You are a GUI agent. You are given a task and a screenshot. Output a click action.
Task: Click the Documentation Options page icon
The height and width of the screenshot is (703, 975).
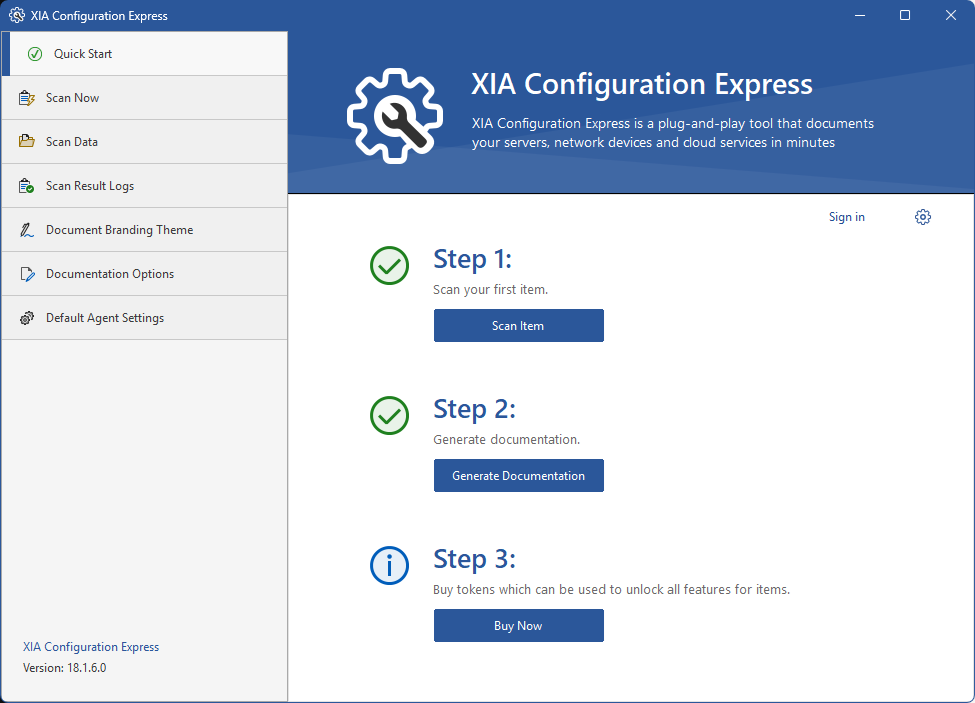click(x=27, y=274)
